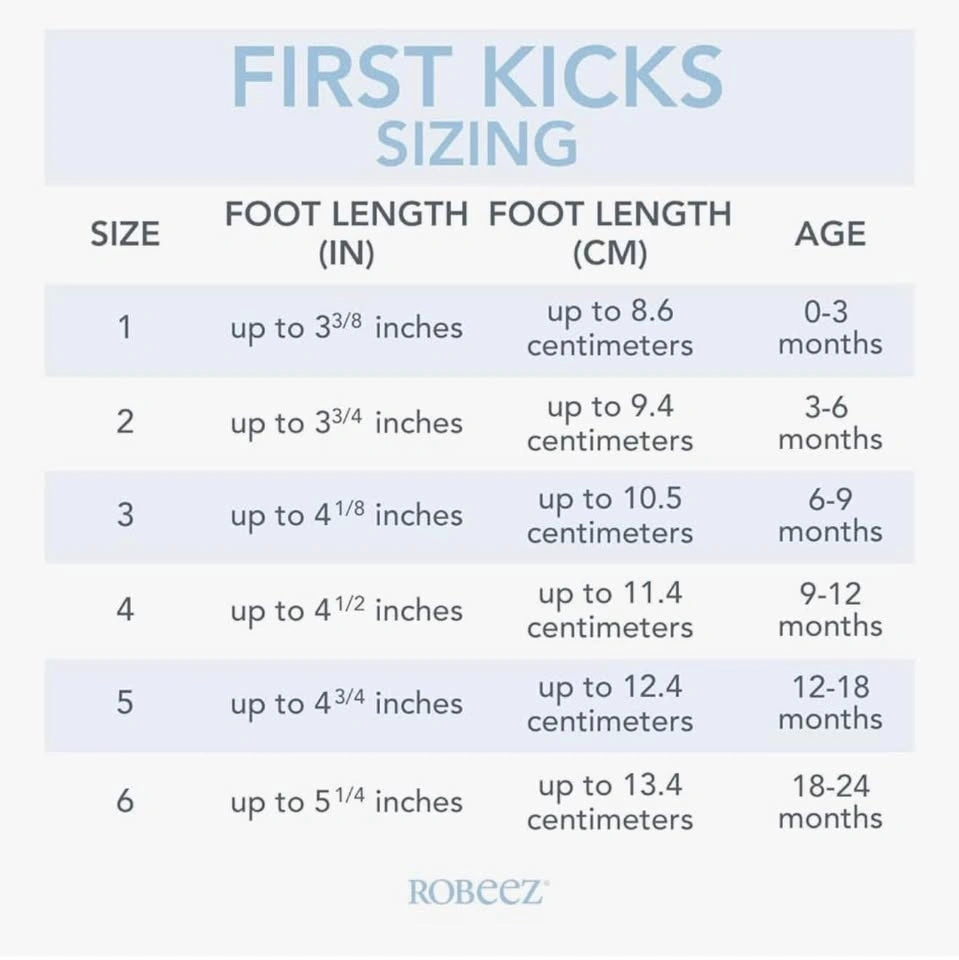Click size 4 in the size column
The width and height of the screenshot is (959, 960).
pyautogui.click(x=125, y=610)
